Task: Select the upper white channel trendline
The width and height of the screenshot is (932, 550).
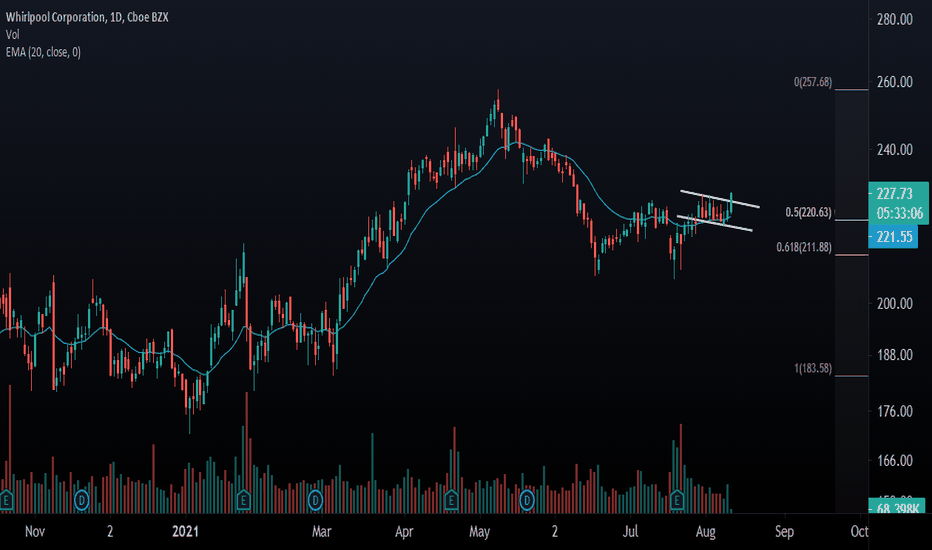Action: [720, 199]
